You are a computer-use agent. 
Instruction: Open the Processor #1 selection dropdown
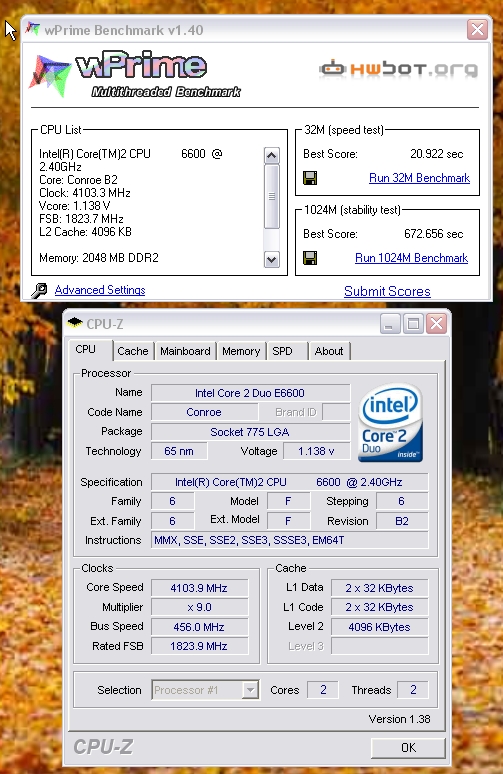(x=204, y=690)
